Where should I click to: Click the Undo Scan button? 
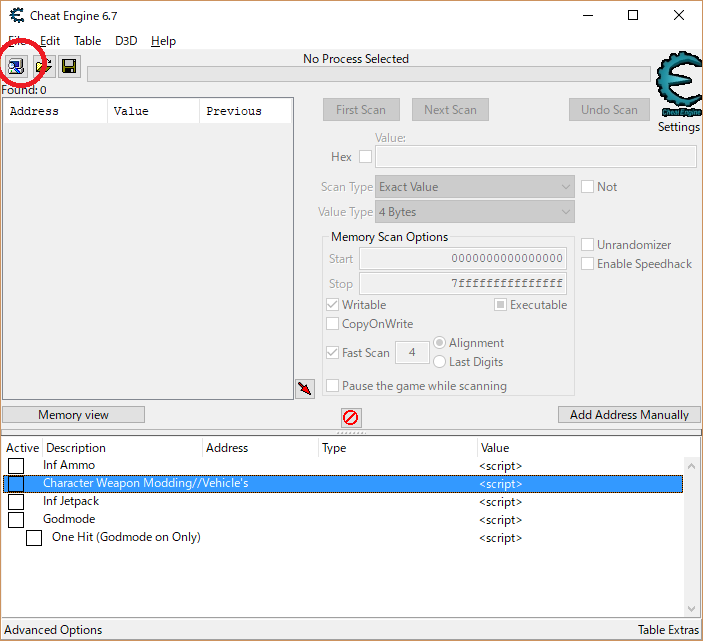tap(609, 110)
